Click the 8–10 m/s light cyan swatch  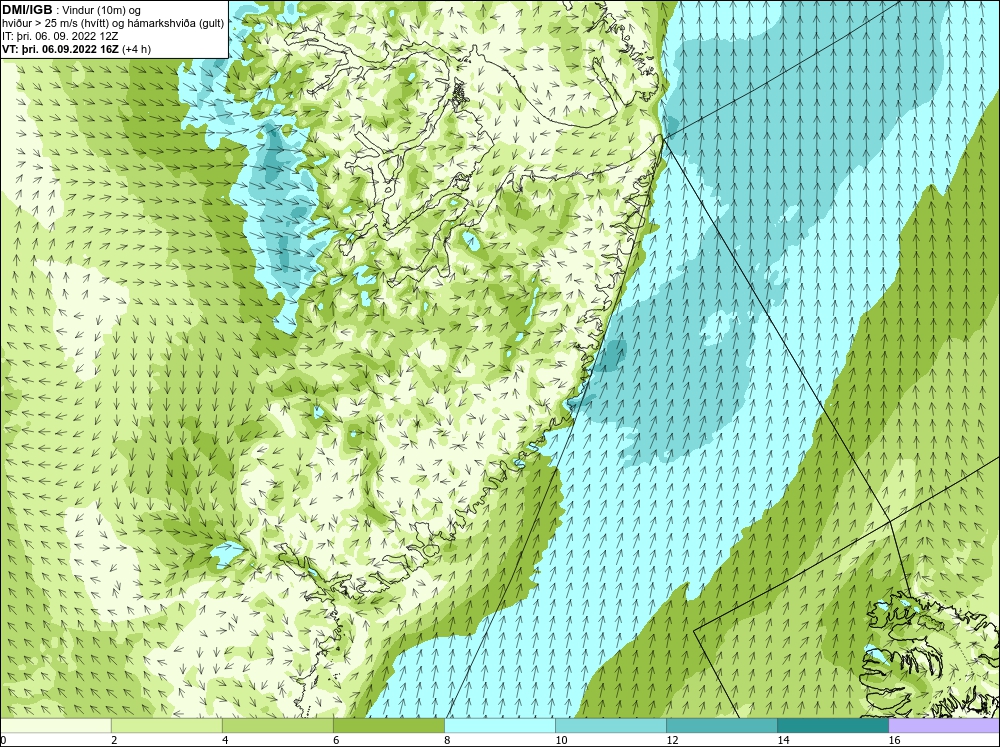coord(500,725)
